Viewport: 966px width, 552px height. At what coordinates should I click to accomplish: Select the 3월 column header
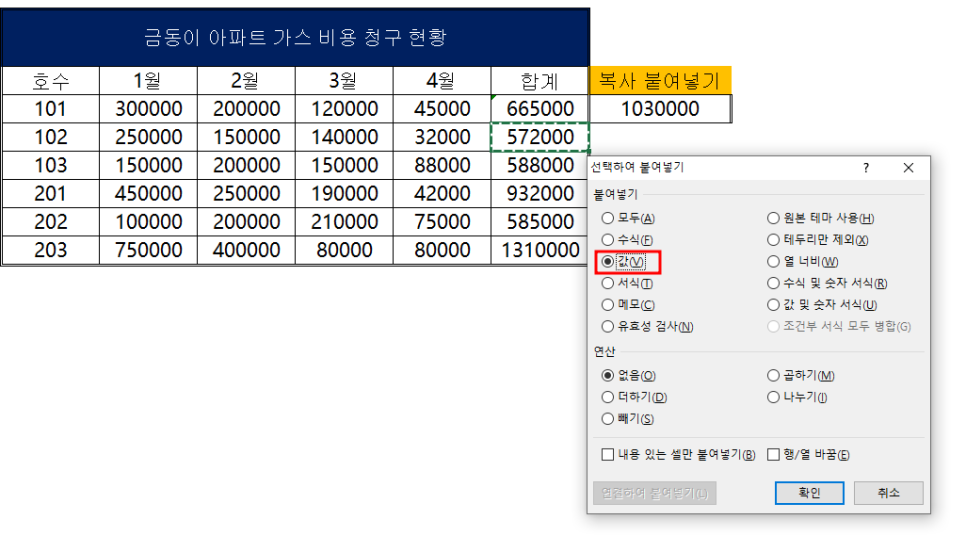[344, 81]
